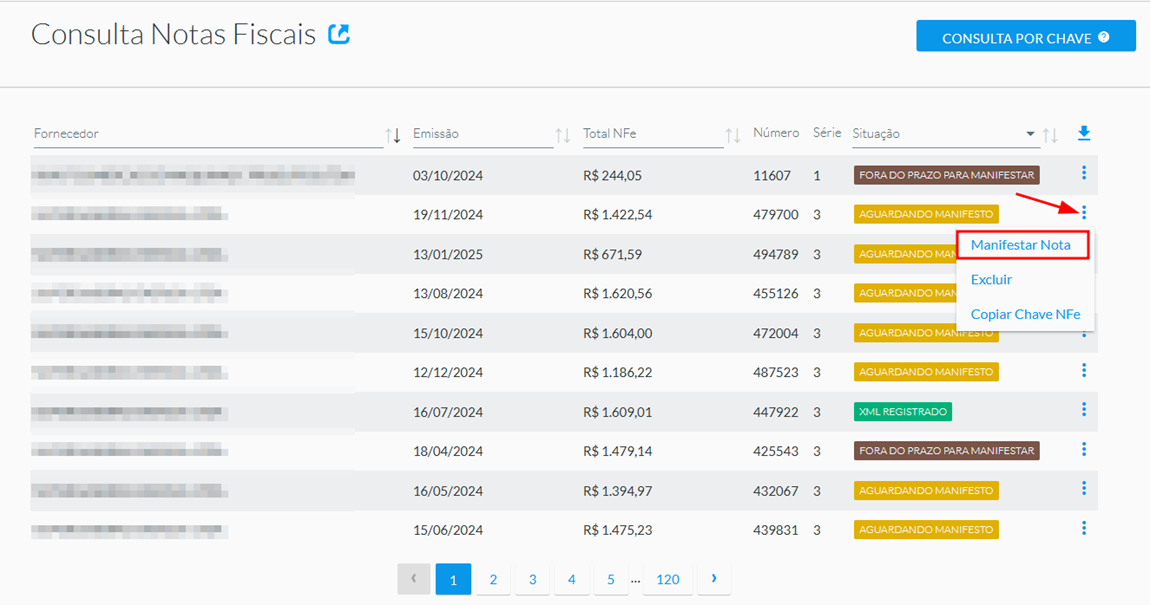Go to page 1
Image resolution: width=1150 pixels, height=605 pixels.
pos(453,579)
